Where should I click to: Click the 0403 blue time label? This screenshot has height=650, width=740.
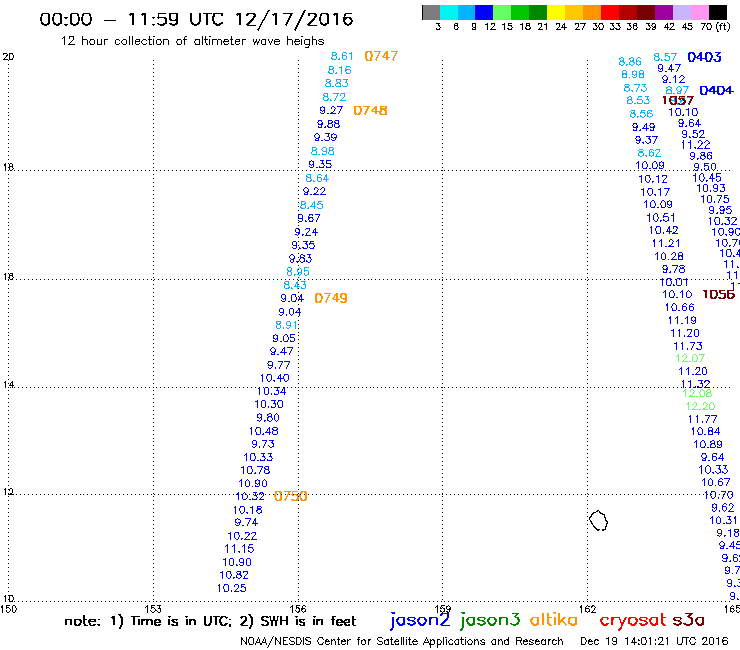pos(704,57)
